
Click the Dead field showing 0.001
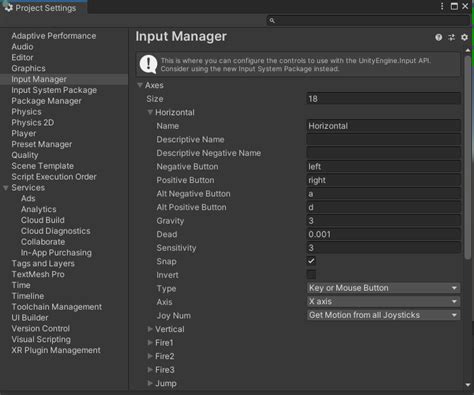pyautogui.click(x=383, y=234)
